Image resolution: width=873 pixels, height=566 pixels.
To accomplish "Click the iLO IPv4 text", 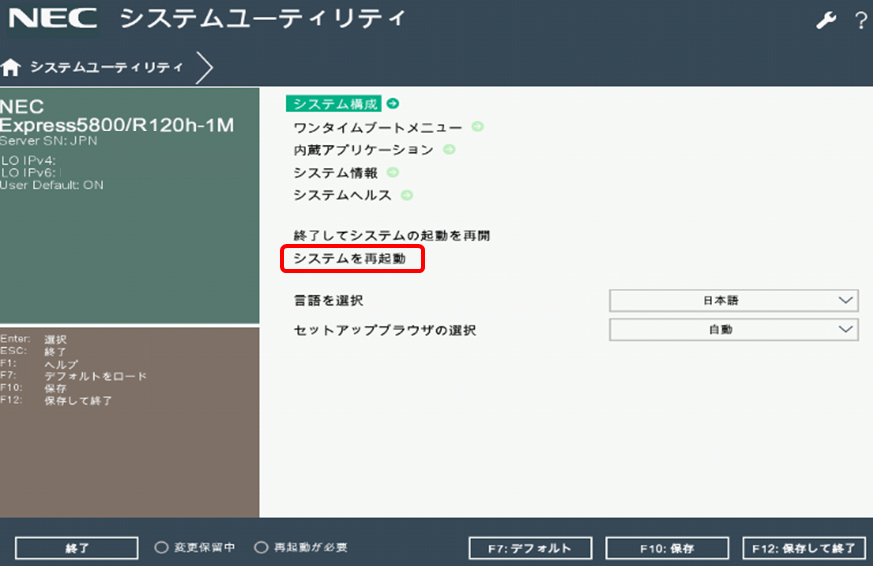I will pos(28,161).
